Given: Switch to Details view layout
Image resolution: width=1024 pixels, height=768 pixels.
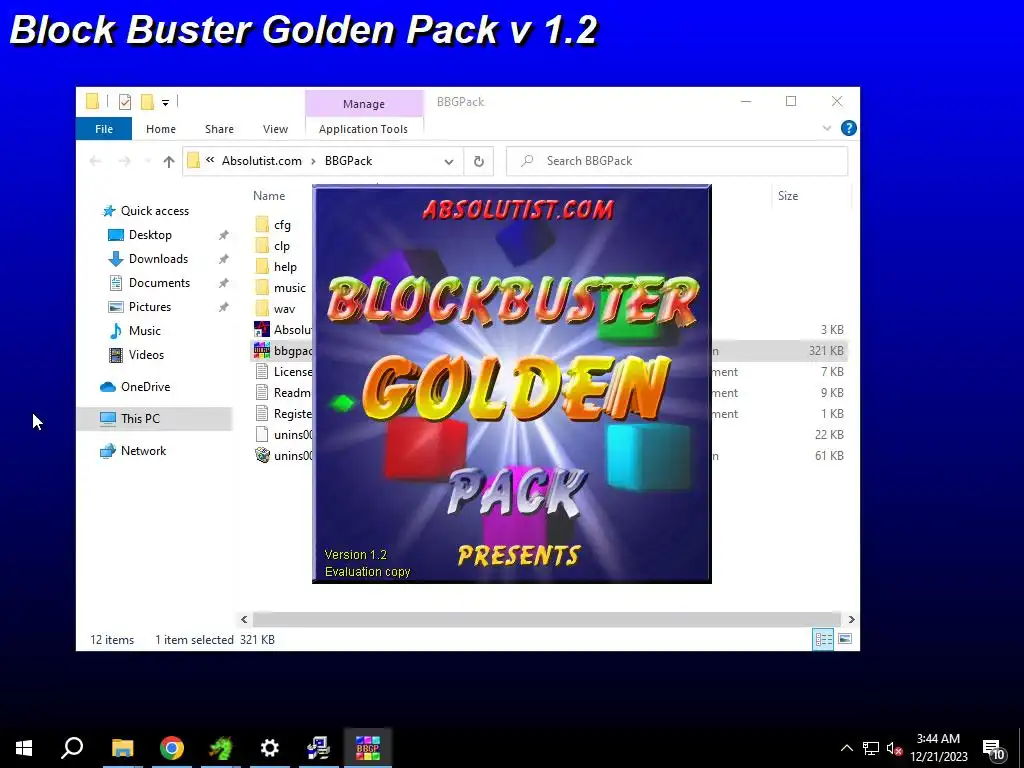Looking at the screenshot, I should pos(824,639).
